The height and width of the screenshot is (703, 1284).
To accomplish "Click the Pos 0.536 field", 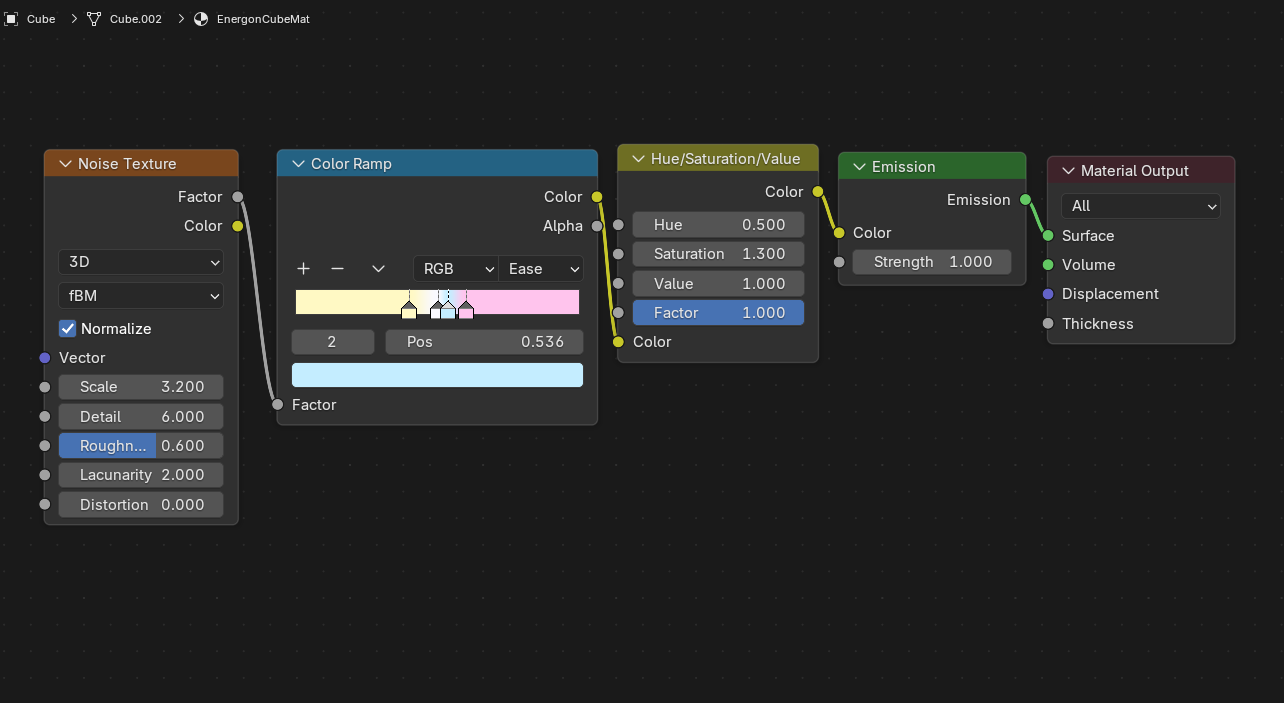I will (x=484, y=342).
